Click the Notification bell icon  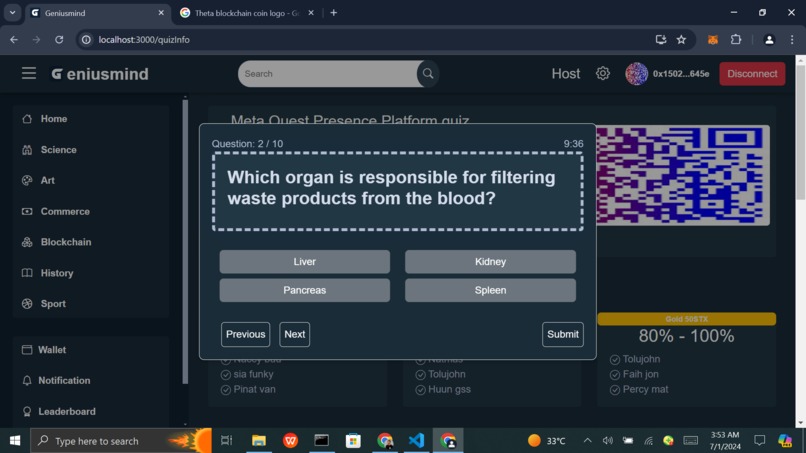coord(27,380)
